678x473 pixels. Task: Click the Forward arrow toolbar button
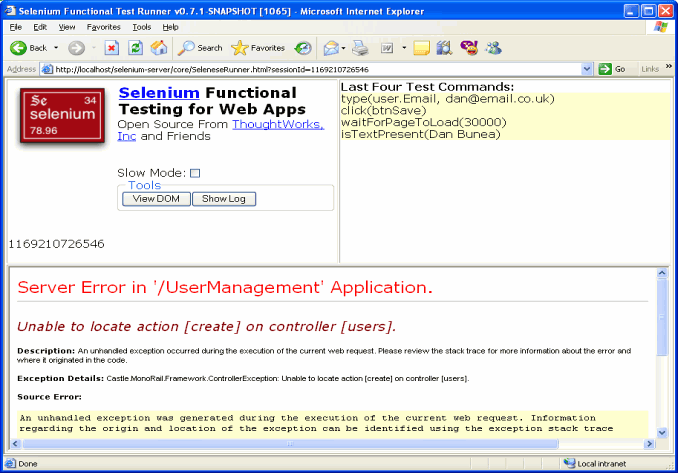click(x=76, y=48)
